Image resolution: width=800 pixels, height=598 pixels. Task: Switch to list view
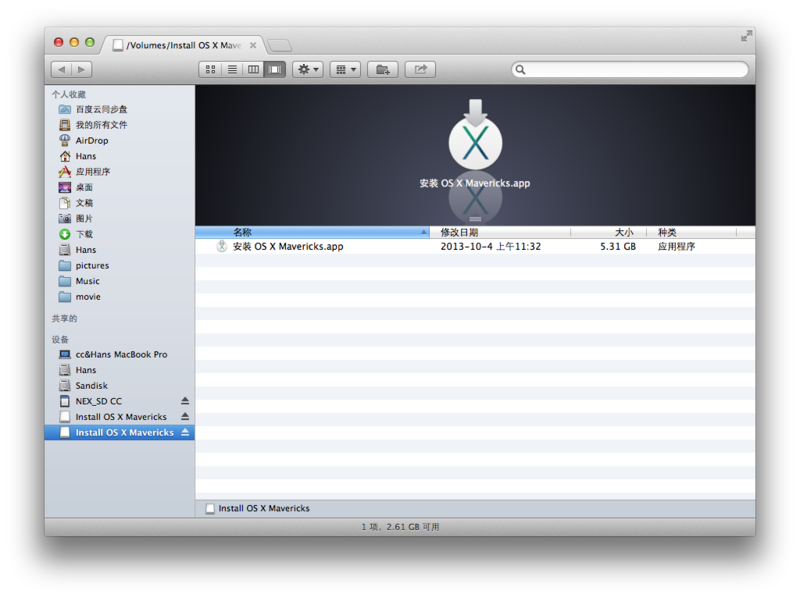point(232,69)
